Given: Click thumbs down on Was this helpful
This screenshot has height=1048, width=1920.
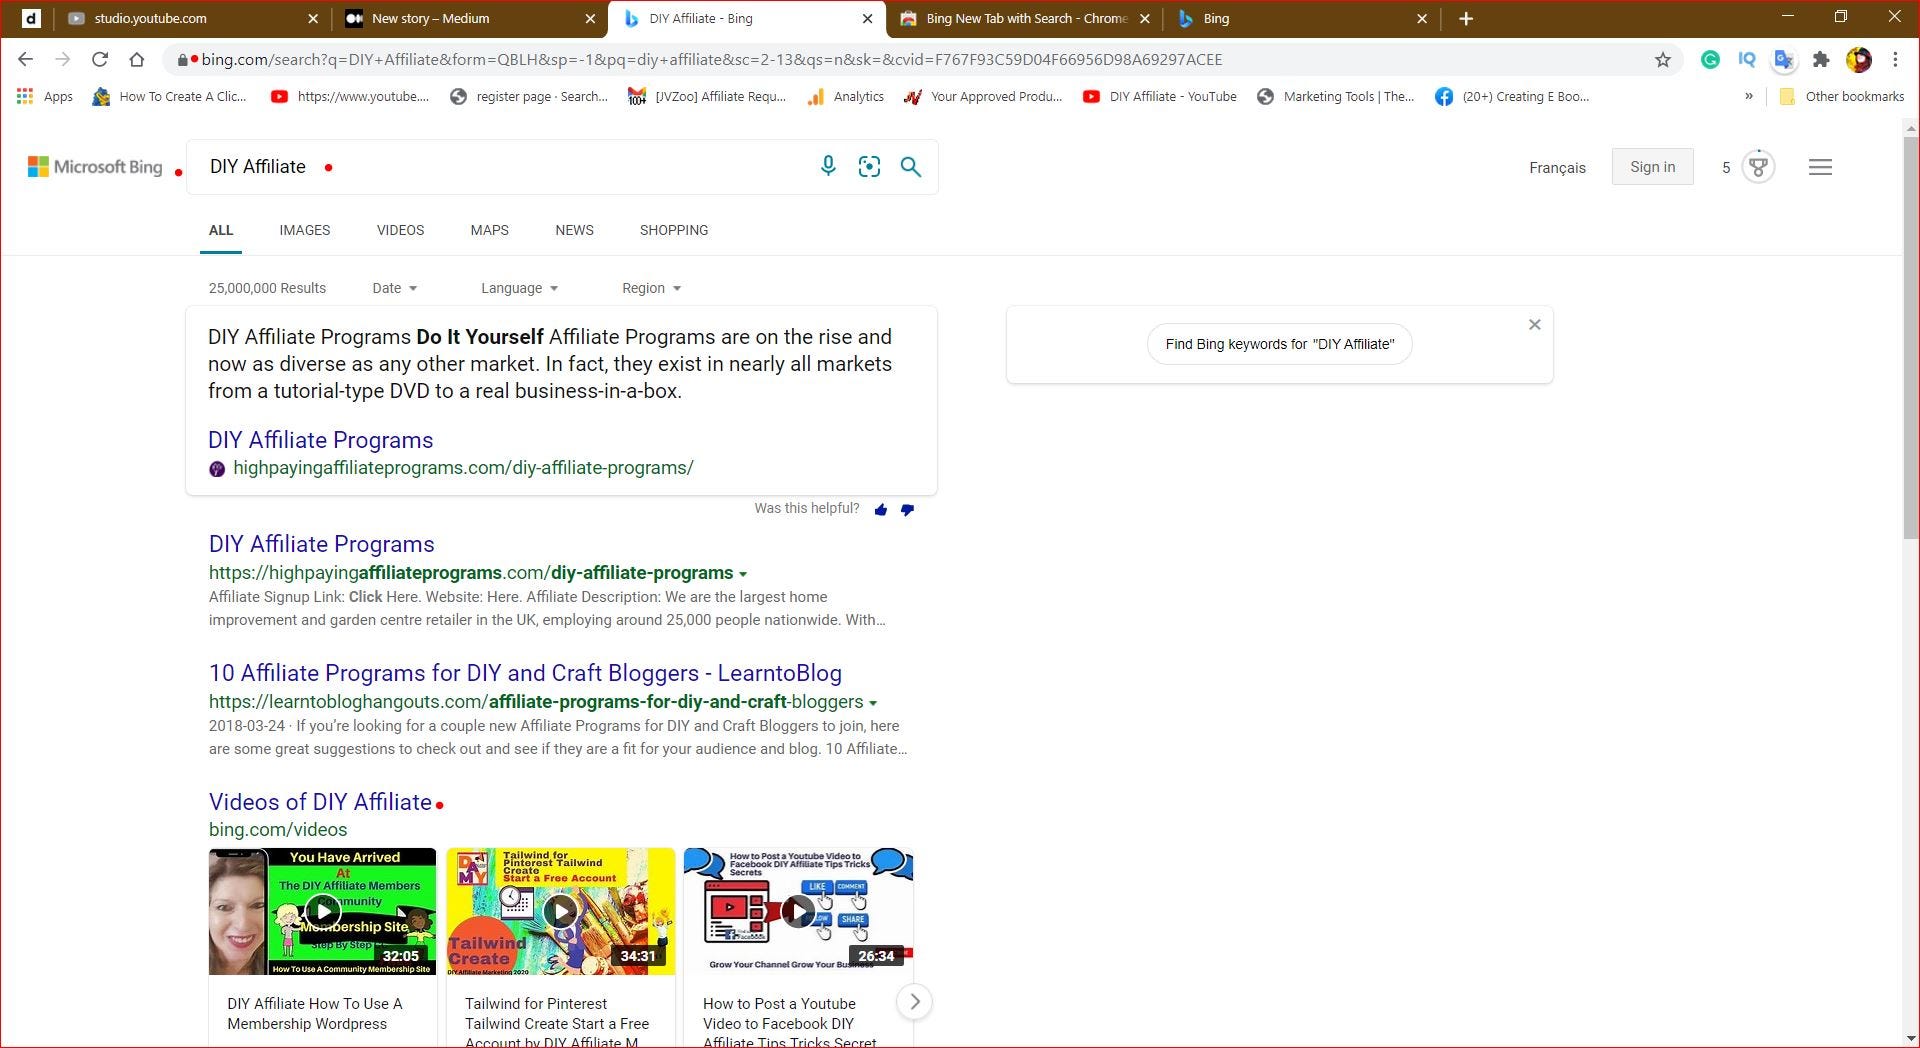Looking at the screenshot, I should 907,510.
